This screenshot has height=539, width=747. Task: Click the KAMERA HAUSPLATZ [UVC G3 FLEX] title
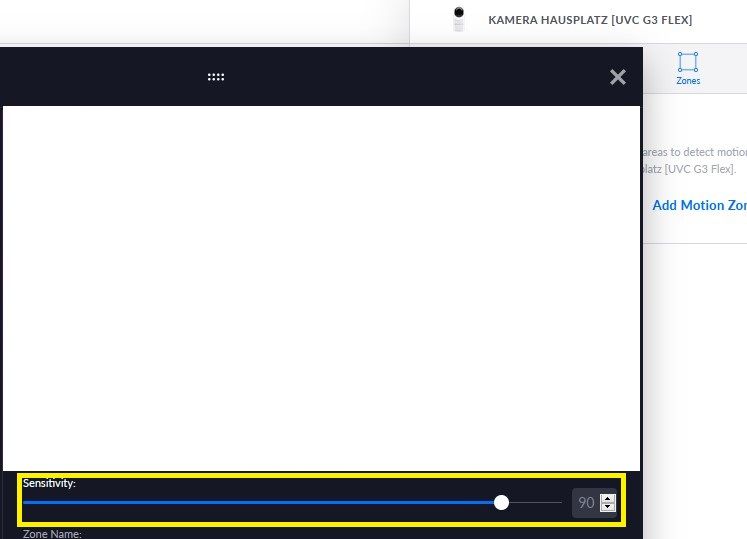tap(590, 20)
